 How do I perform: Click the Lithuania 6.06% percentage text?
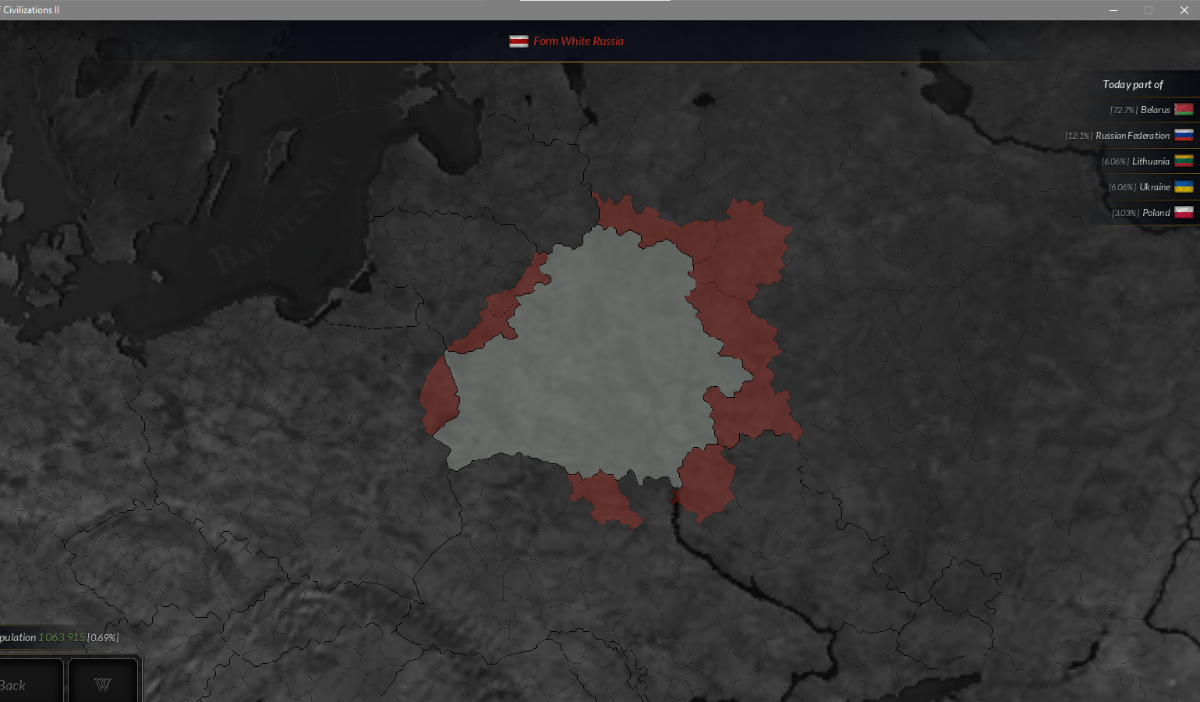[1115, 161]
